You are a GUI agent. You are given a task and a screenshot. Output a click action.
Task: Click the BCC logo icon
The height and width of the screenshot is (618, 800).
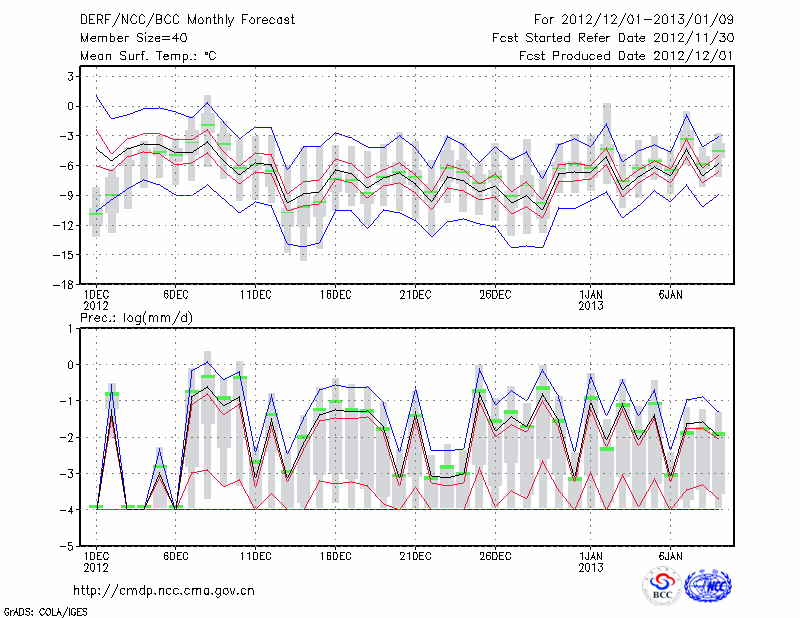click(x=662, y=587)
